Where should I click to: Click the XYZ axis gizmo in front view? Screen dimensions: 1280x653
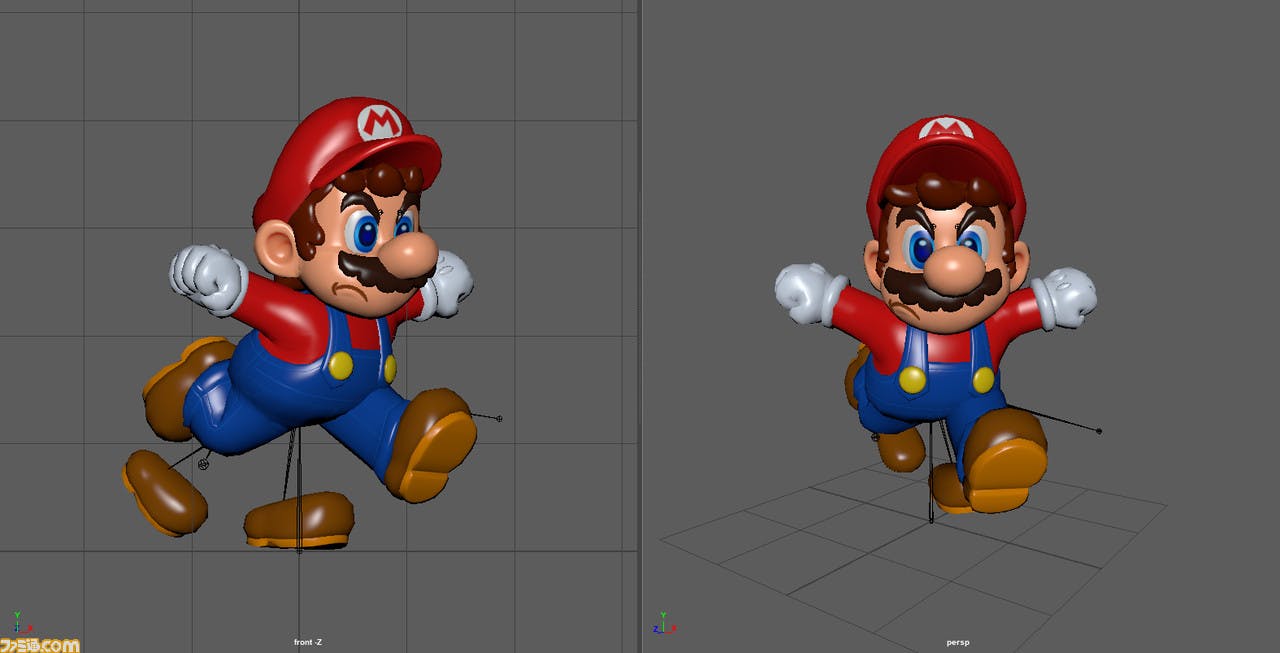pos(19,622)
